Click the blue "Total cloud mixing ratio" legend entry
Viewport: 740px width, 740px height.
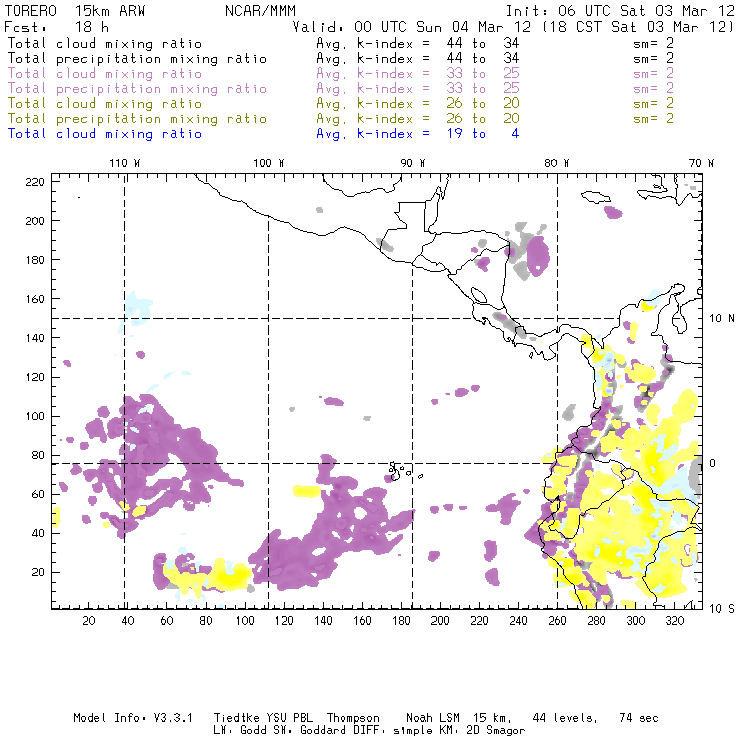(104, 134)
